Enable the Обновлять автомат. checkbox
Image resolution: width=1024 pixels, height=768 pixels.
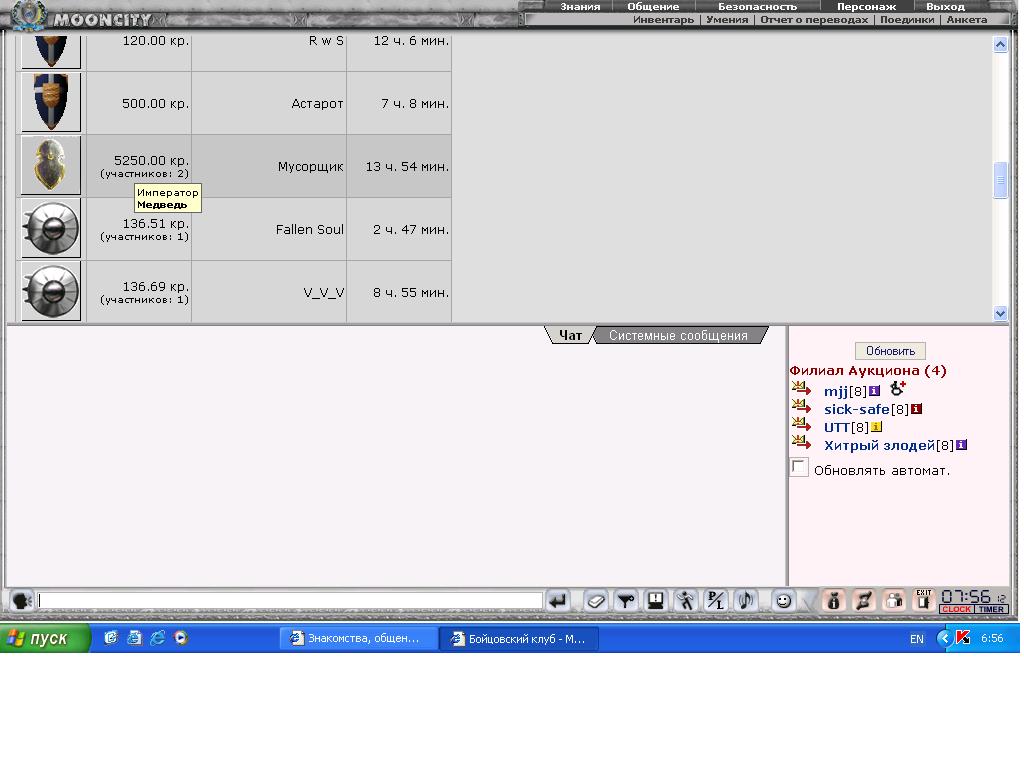tap(799, 468)
